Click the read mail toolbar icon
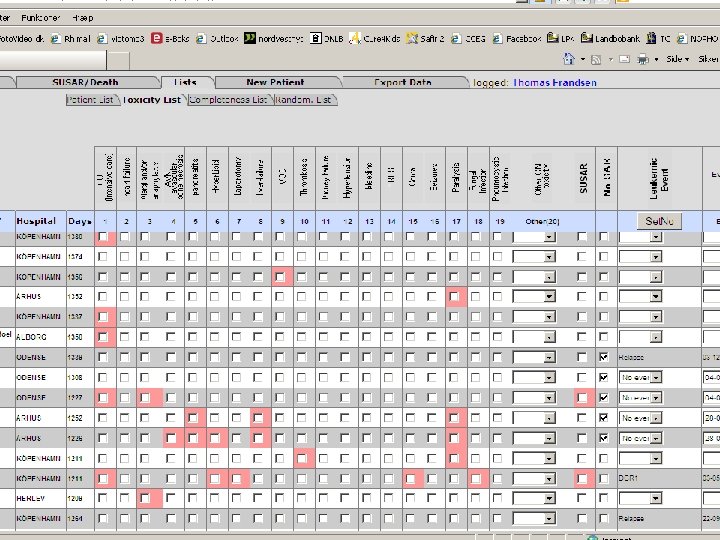This screenshot has height=540, width=720. [624, 59]
